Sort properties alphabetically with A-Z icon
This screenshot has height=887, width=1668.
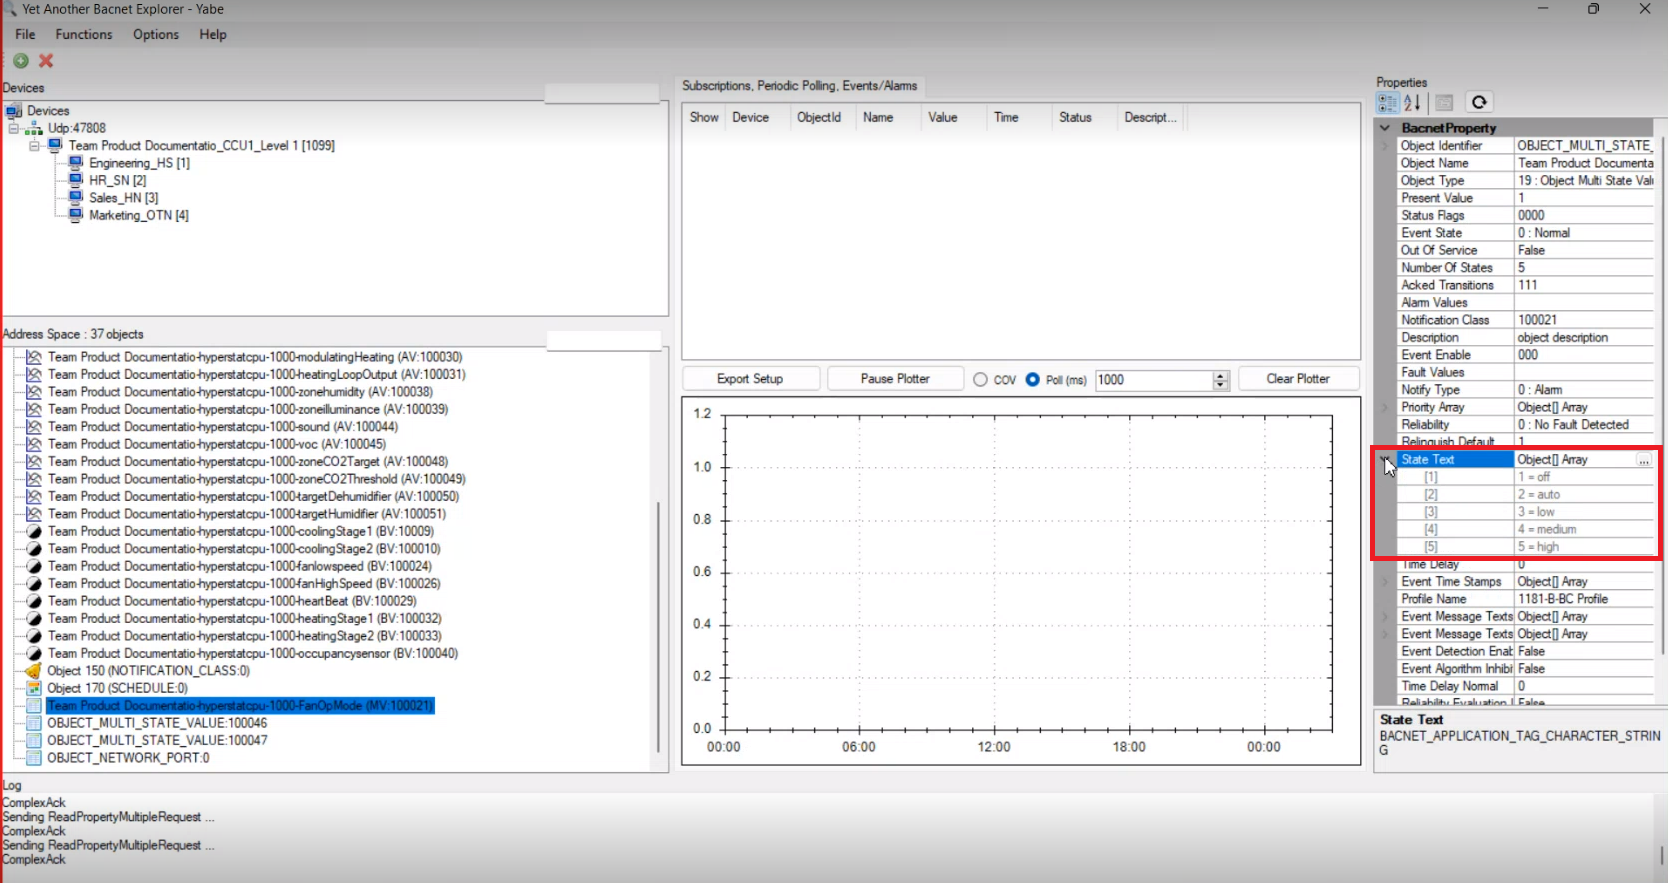(1412, 102)
